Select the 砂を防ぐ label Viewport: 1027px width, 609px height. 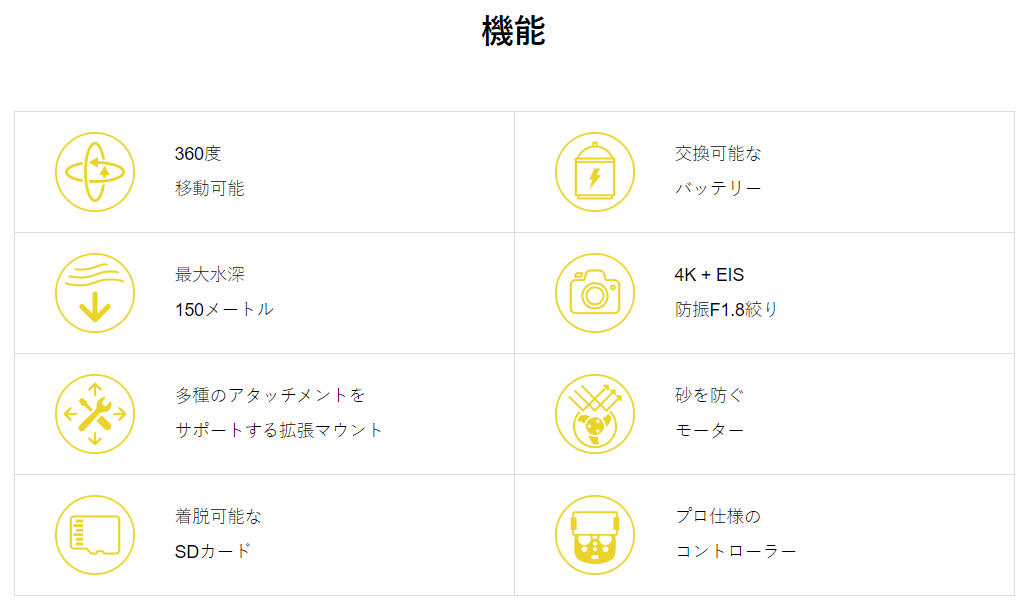pyautogui.click(x=709, y=396)
